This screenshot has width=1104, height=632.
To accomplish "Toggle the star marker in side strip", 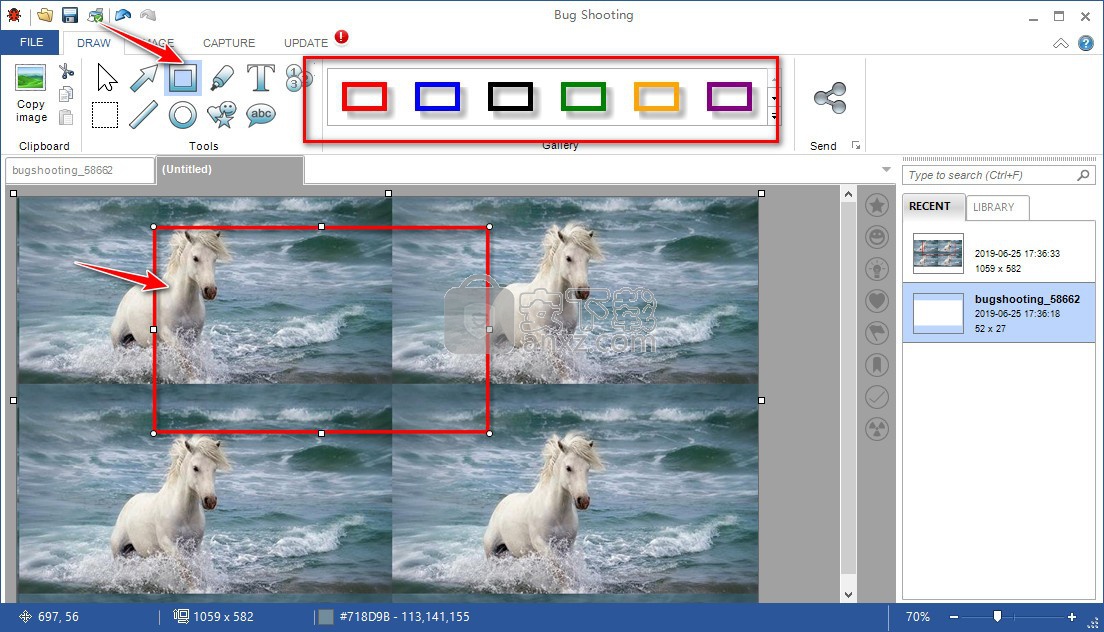I will [877, 205].
